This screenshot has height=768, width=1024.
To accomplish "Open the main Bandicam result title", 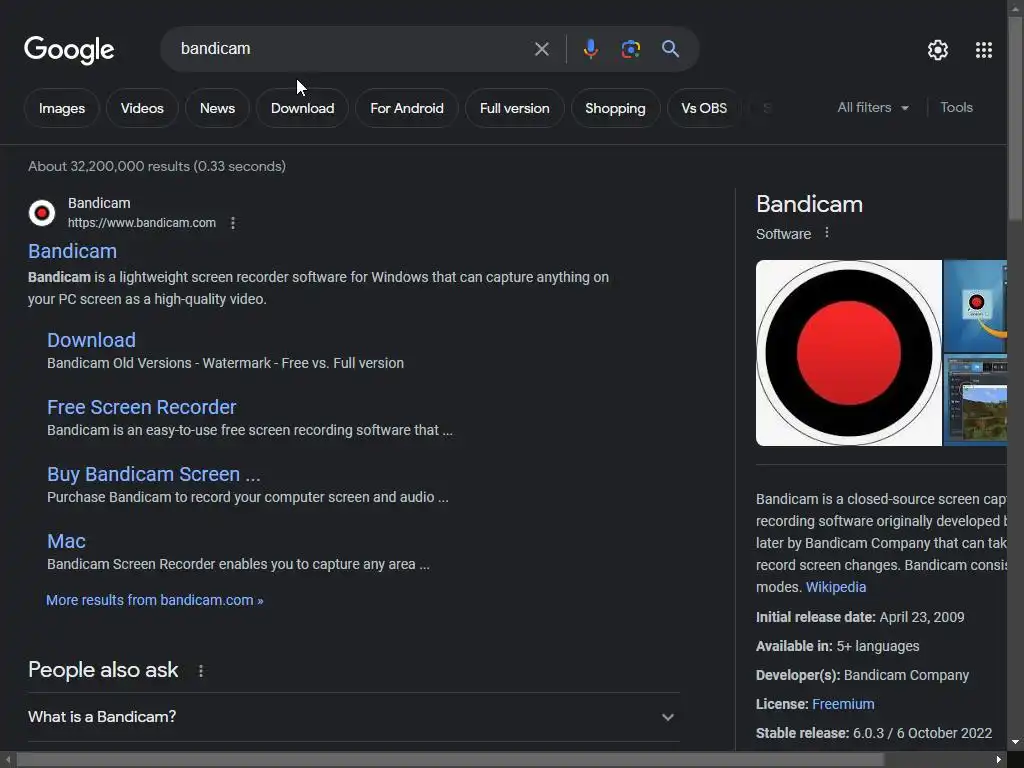I will coord(72,251).
